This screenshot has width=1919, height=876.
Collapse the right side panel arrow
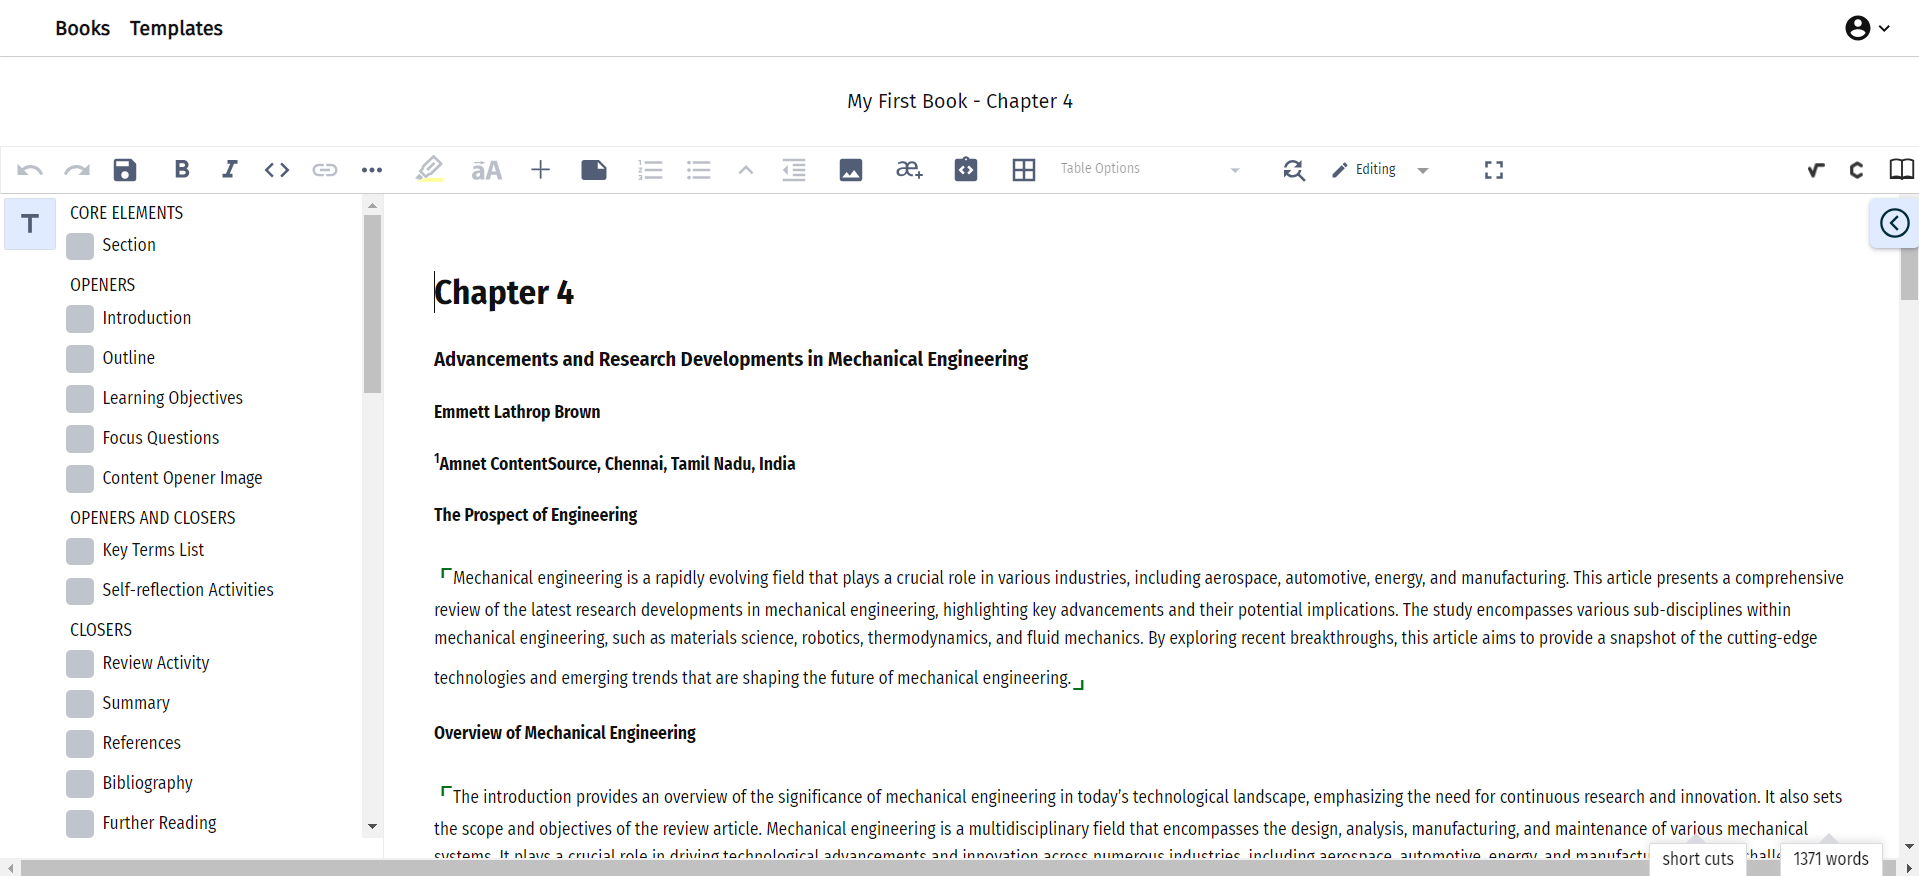click(x=1894, y=223)
